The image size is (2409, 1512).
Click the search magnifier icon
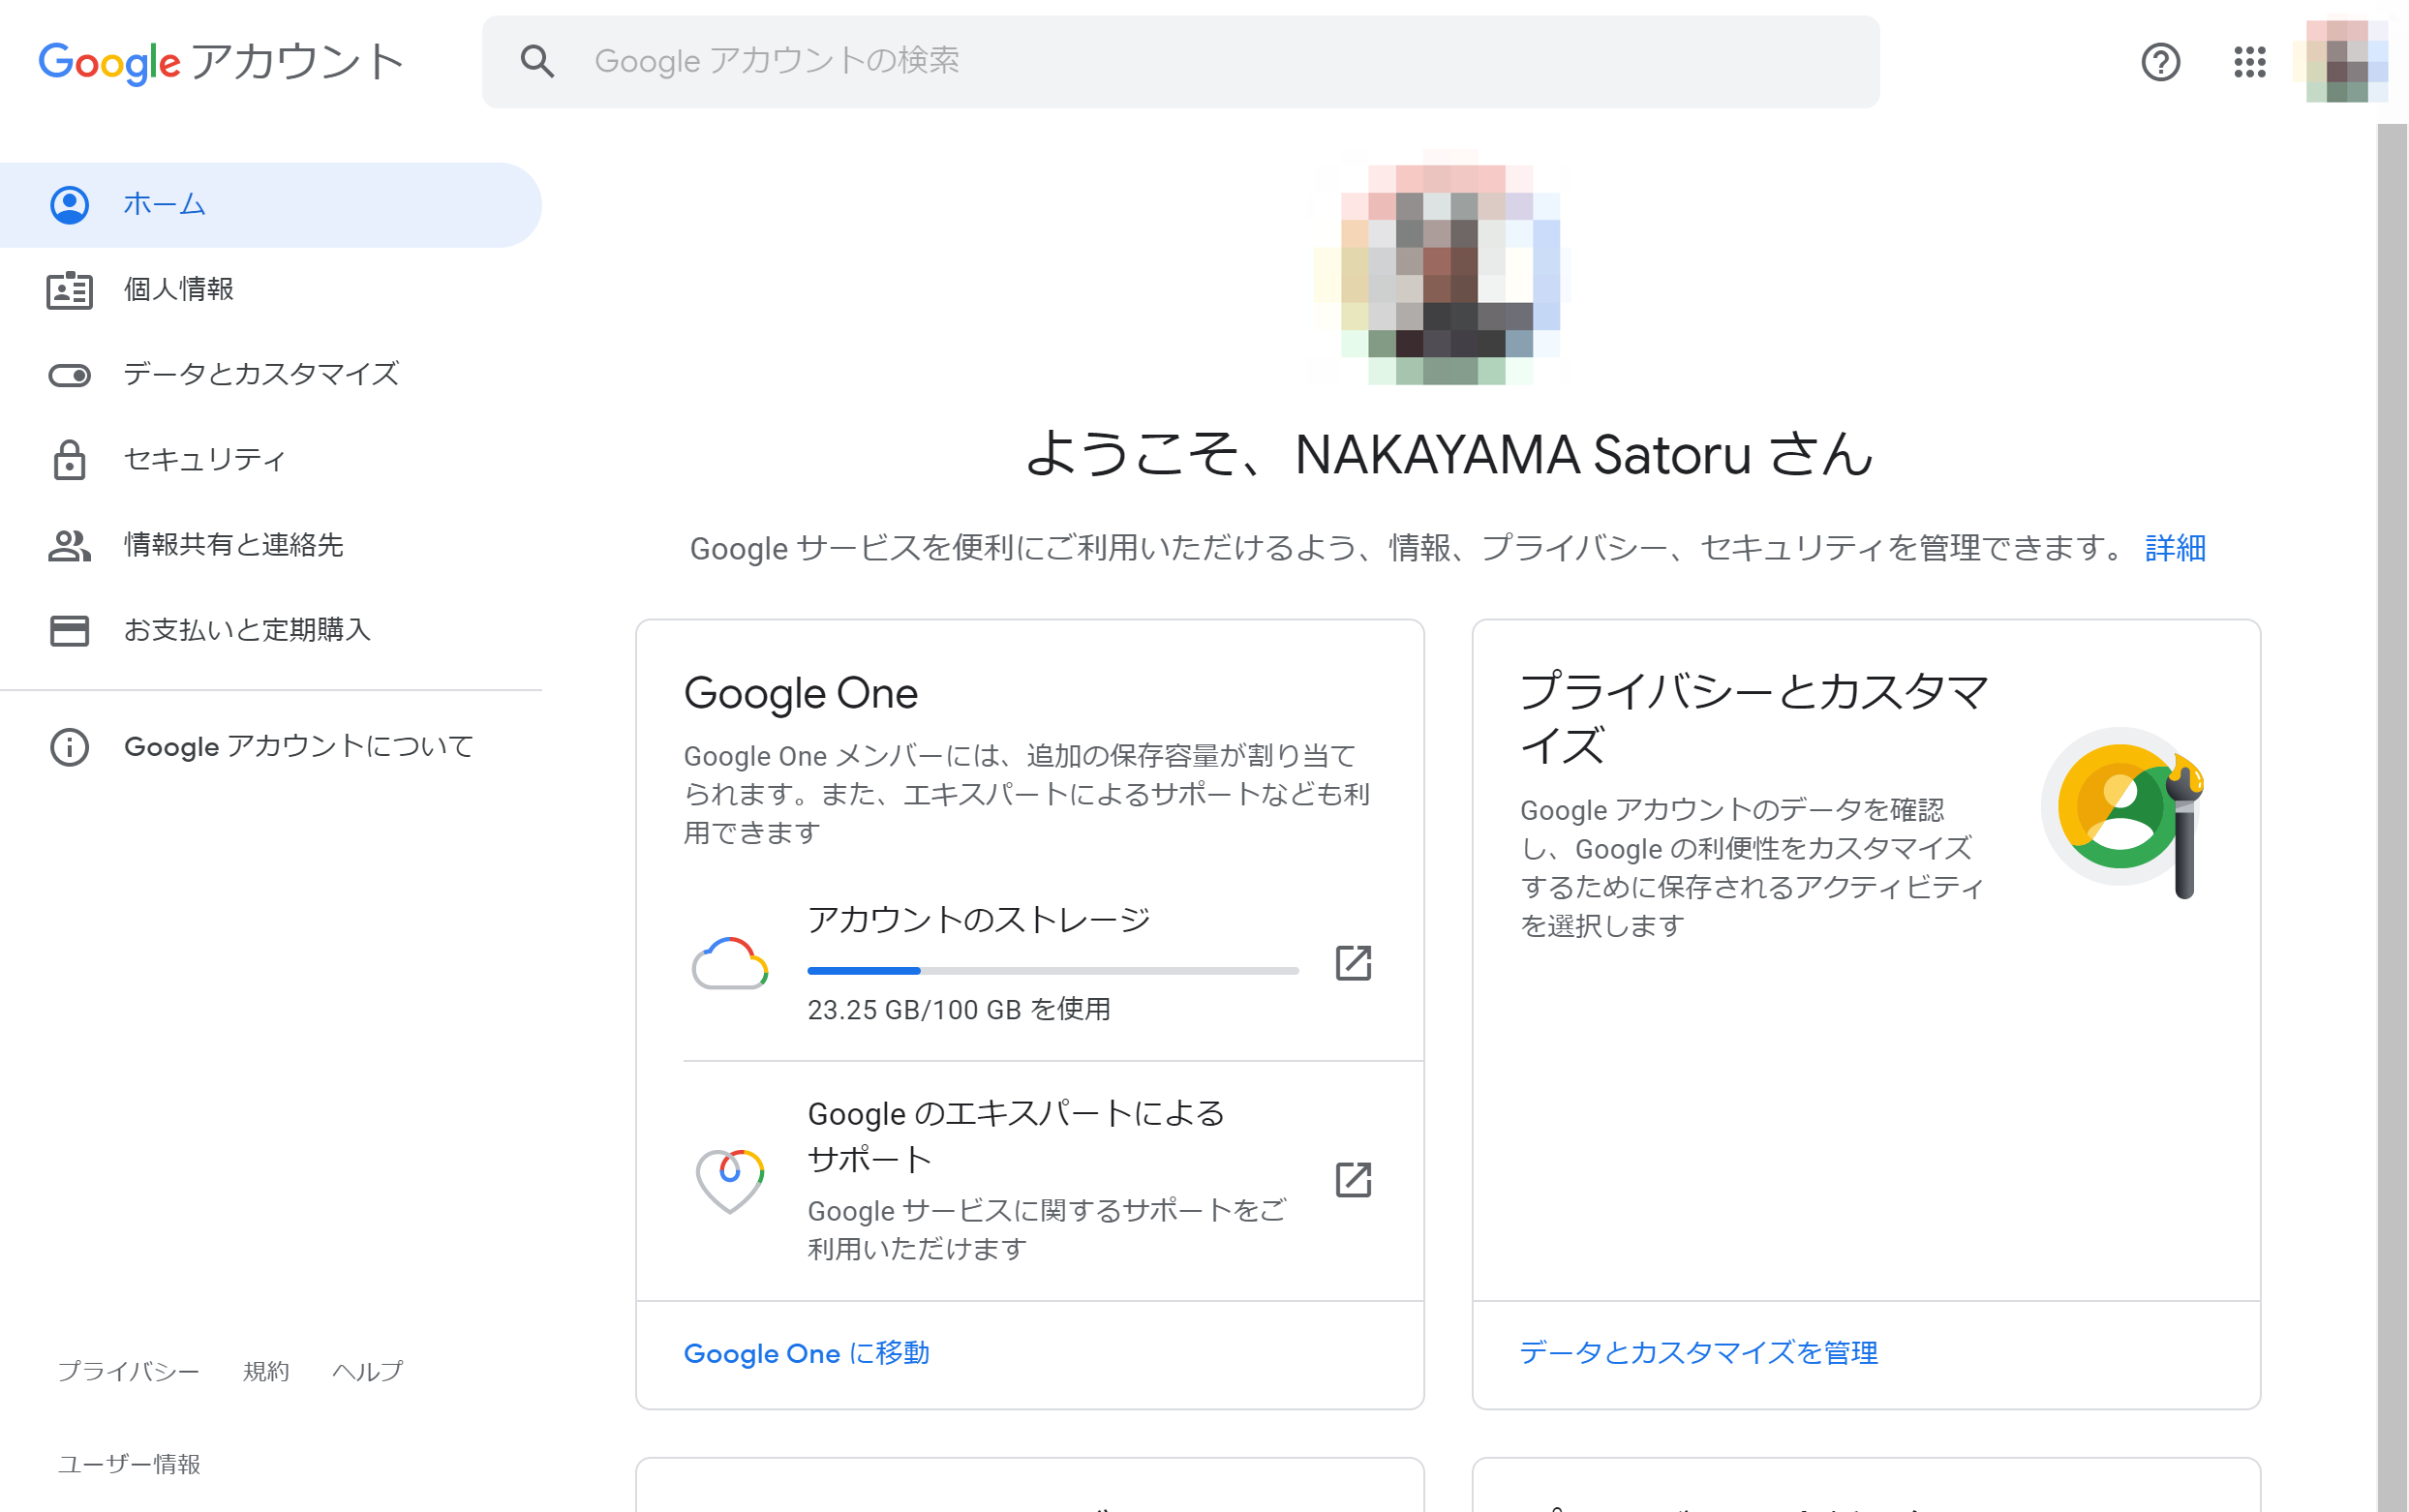(x=538, y=60)
